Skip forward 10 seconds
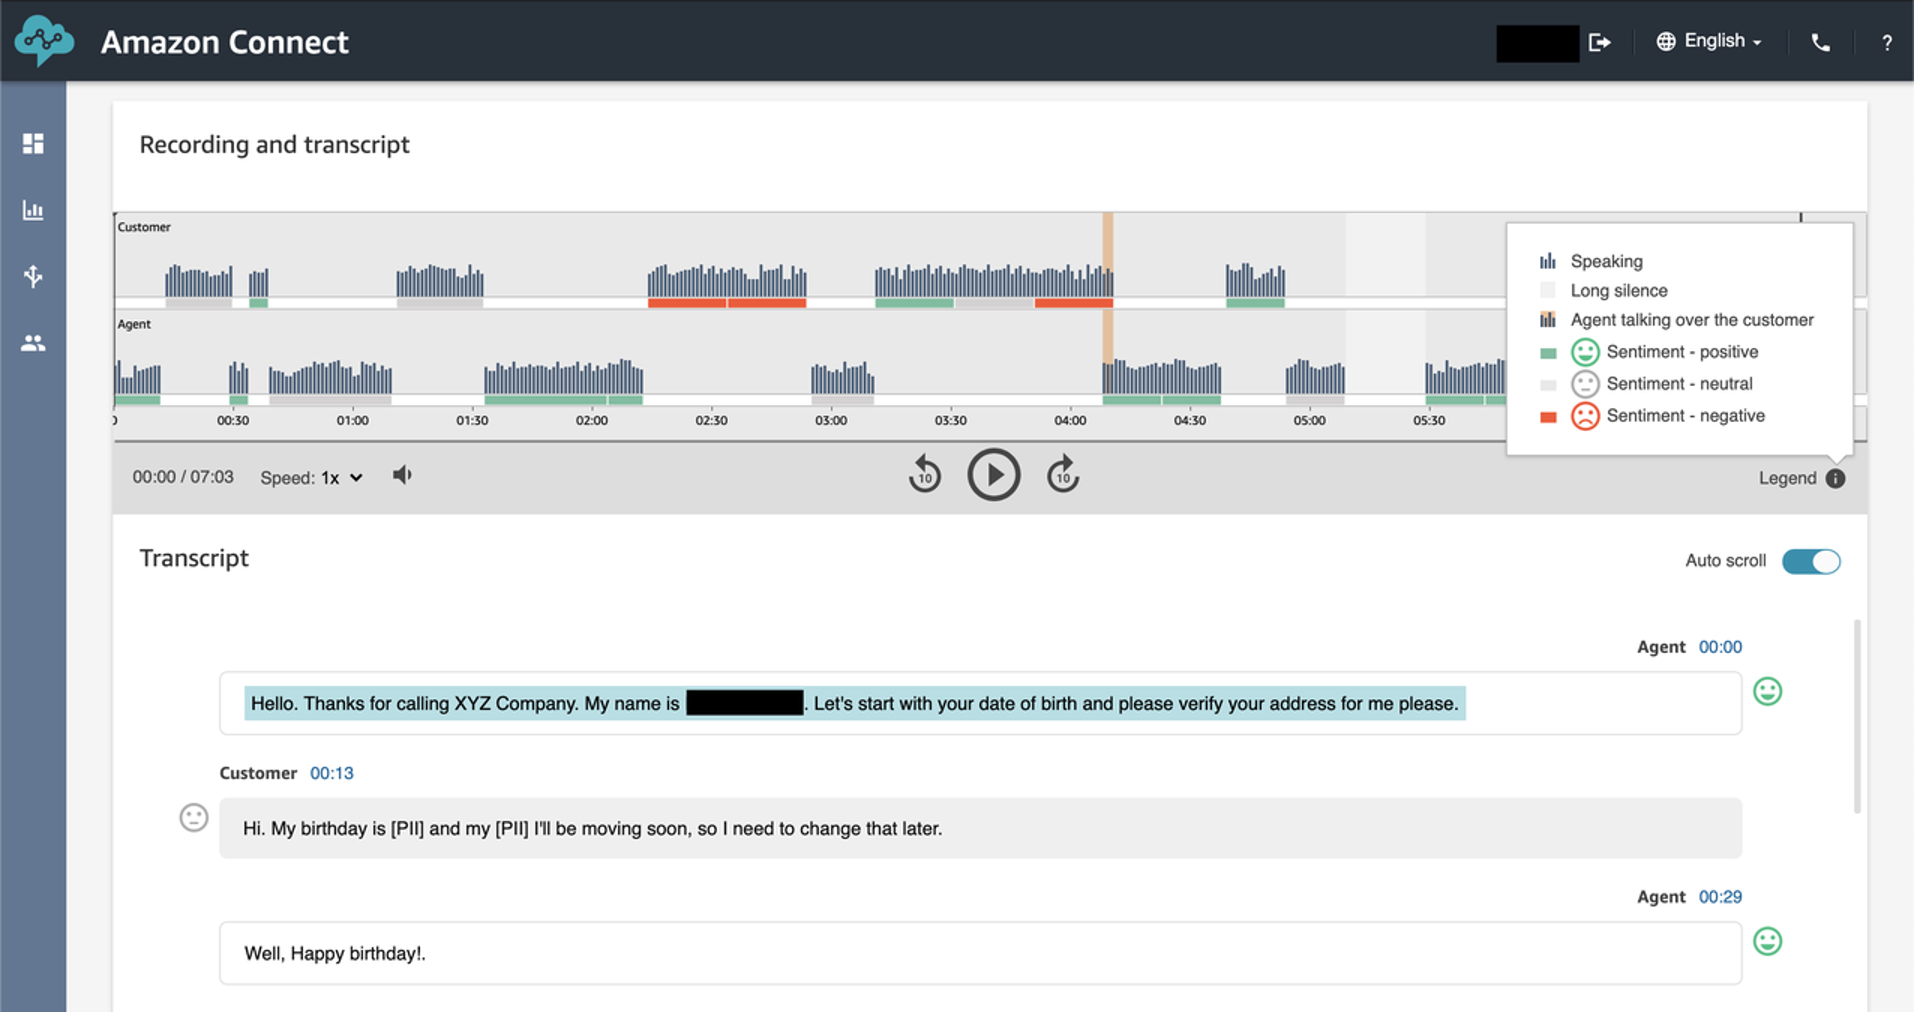 [1063, 475]
